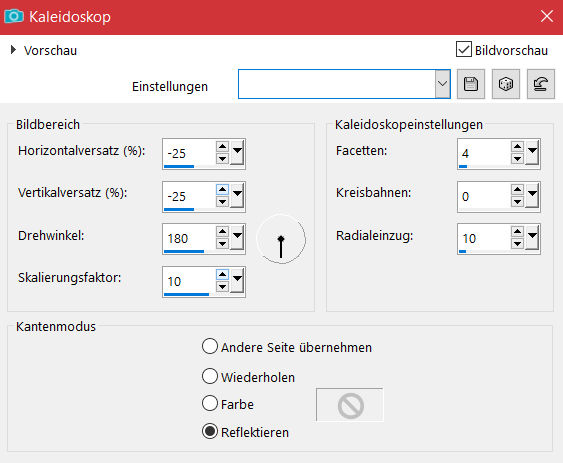Click the reset to default arrow icon
The image size is (563, 463).
540,84
